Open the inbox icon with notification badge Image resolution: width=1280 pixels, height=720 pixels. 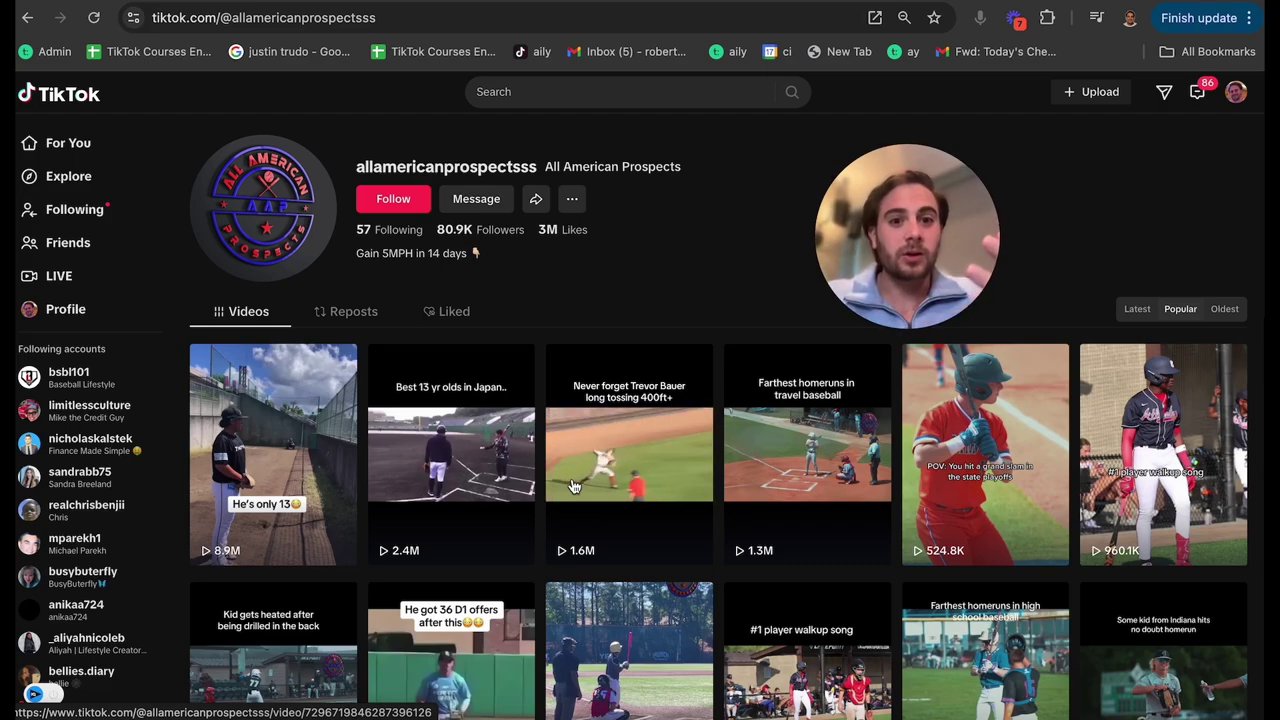pos(1197,91)
